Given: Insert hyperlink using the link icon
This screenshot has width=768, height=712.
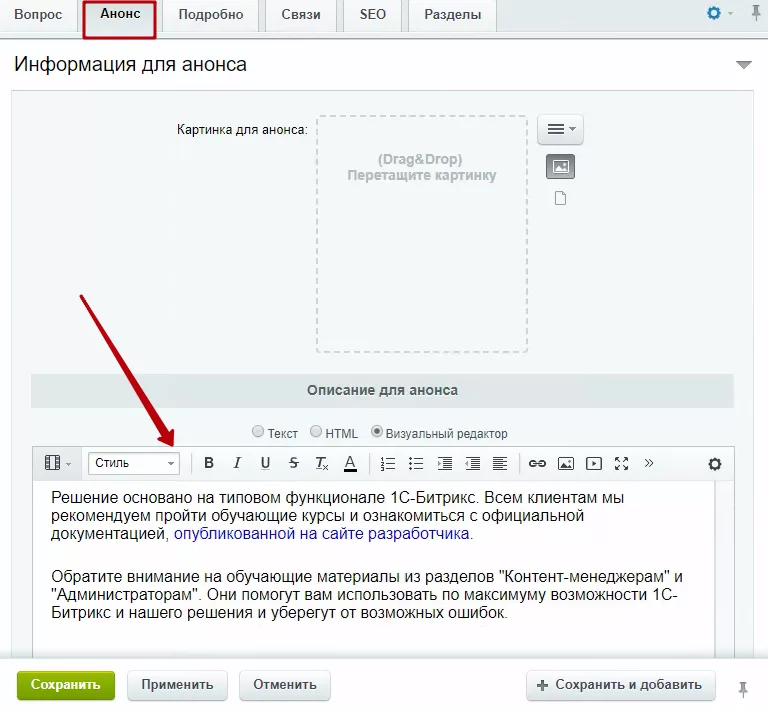Looking at the screenshot, I should (x=537, y=463).
